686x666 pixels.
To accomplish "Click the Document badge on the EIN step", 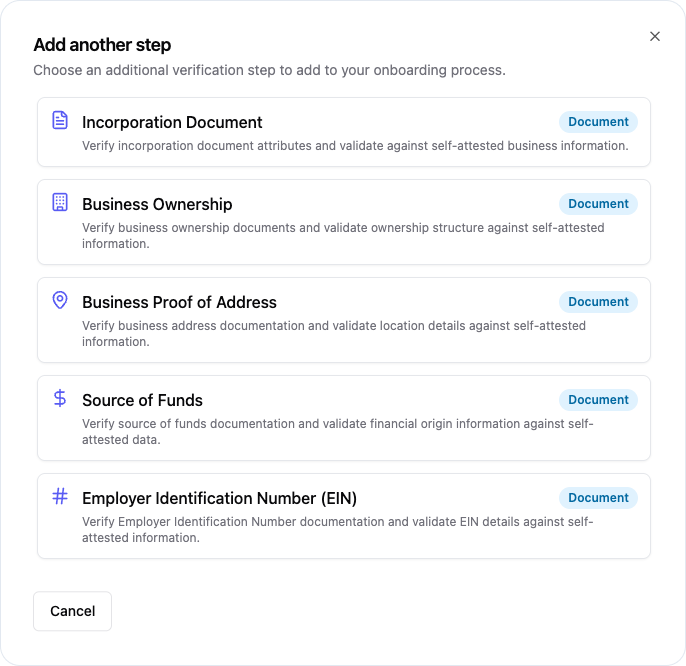I will coord(598,498).
